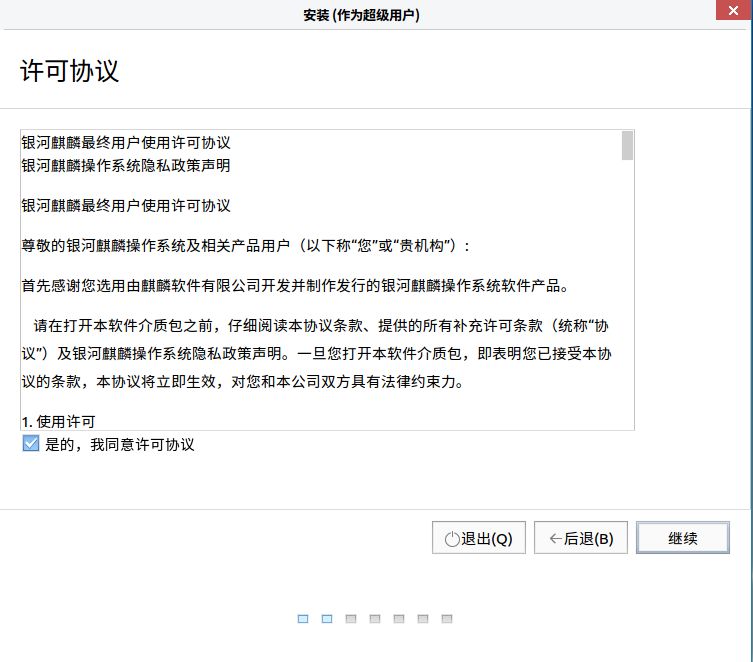Click the line starting '议的条款，本协议将立即生效'
The height and width of the screenshot is (662, 753).
pos(243,382)
